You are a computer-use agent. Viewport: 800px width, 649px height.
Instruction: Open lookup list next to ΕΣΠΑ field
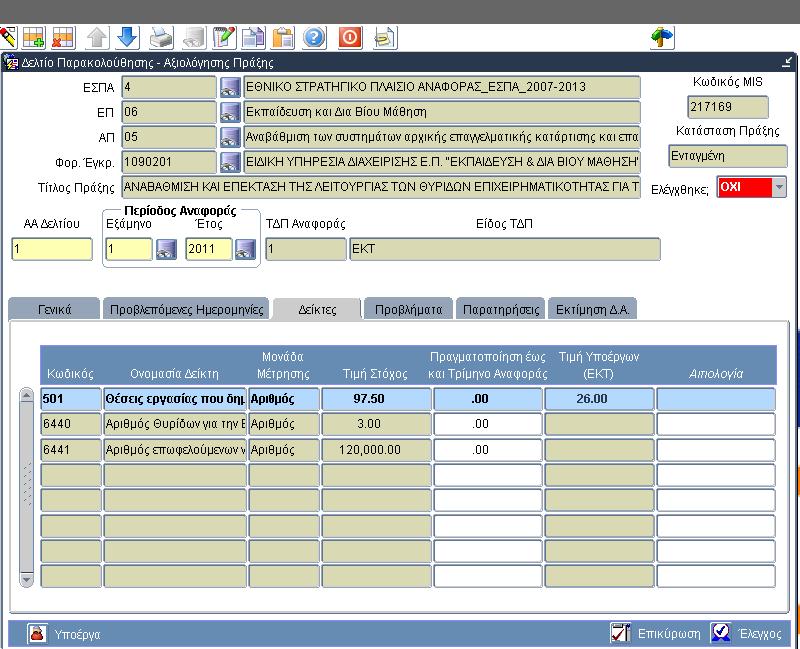(230, 87)
